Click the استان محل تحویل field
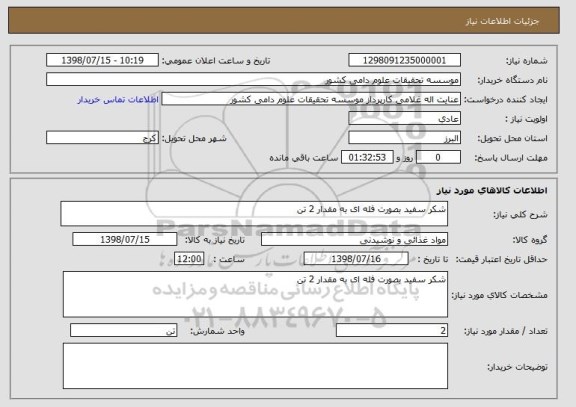This screenshot has width=576, height=407. point(404,138)
